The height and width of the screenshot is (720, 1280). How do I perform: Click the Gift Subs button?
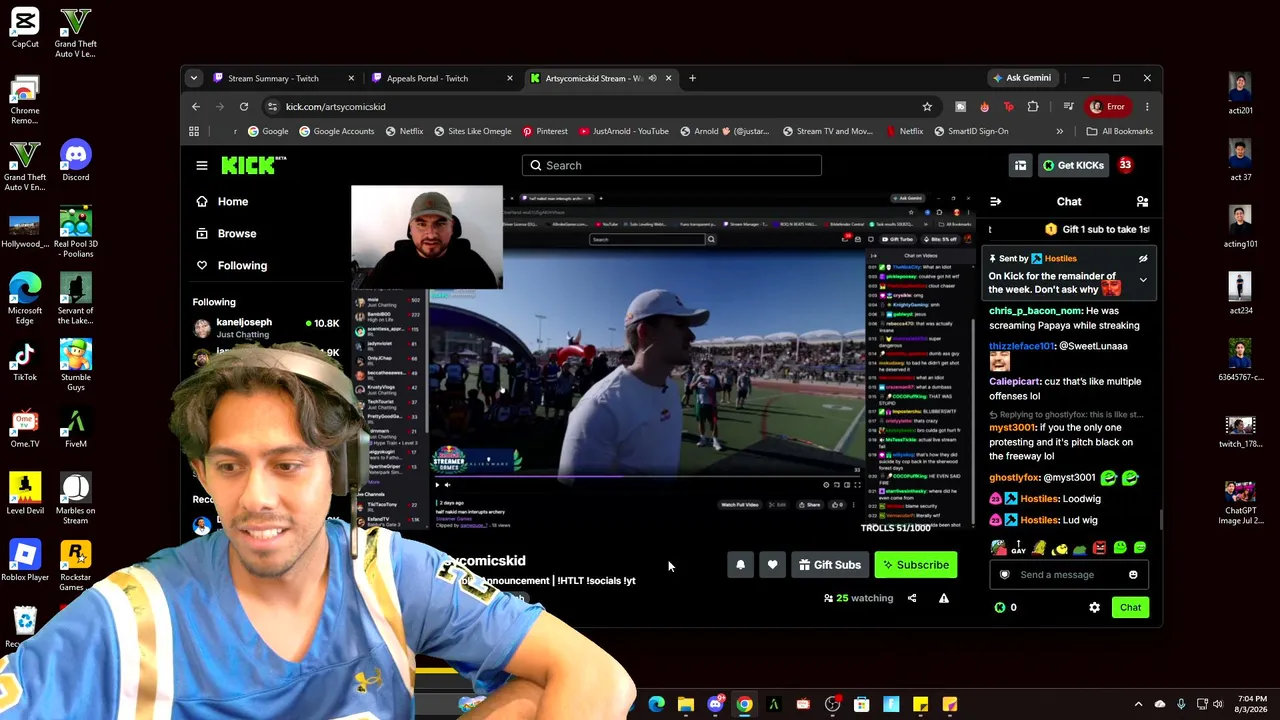pyautogui.click(x=829, y=565)
